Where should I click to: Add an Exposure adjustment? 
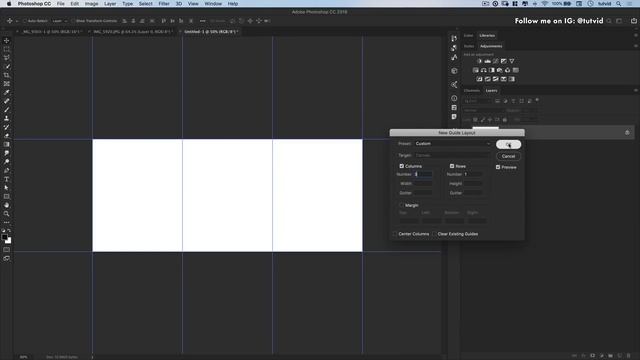(x=504, y=61)
